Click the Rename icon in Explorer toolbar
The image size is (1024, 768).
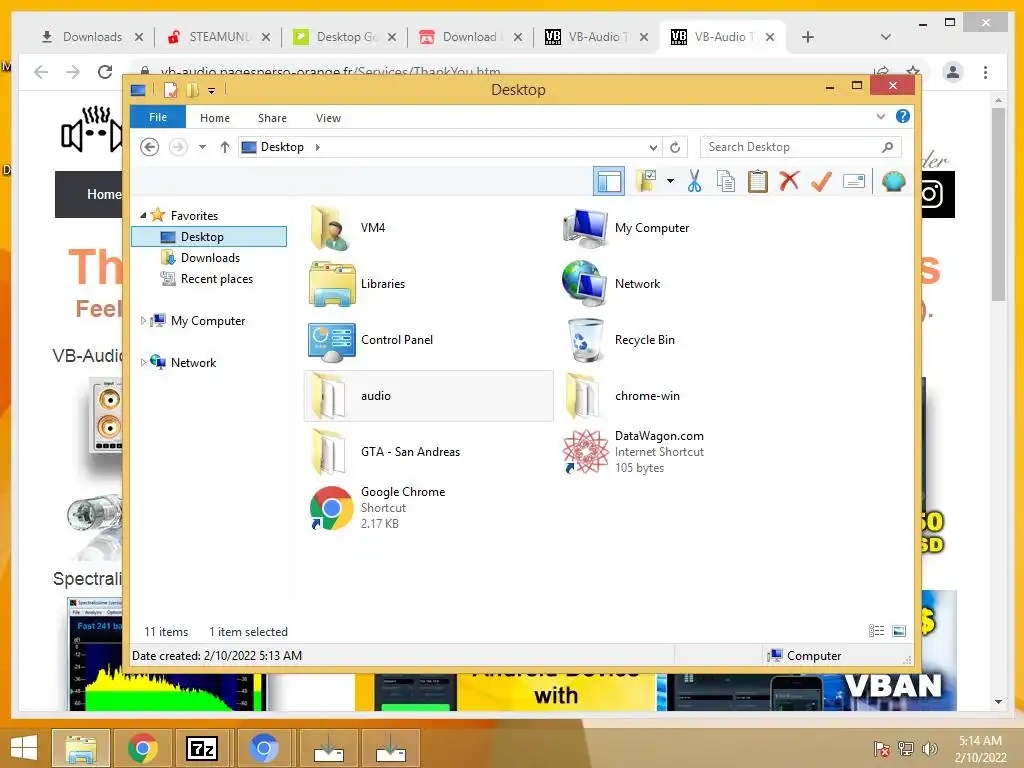click(854, 181)
